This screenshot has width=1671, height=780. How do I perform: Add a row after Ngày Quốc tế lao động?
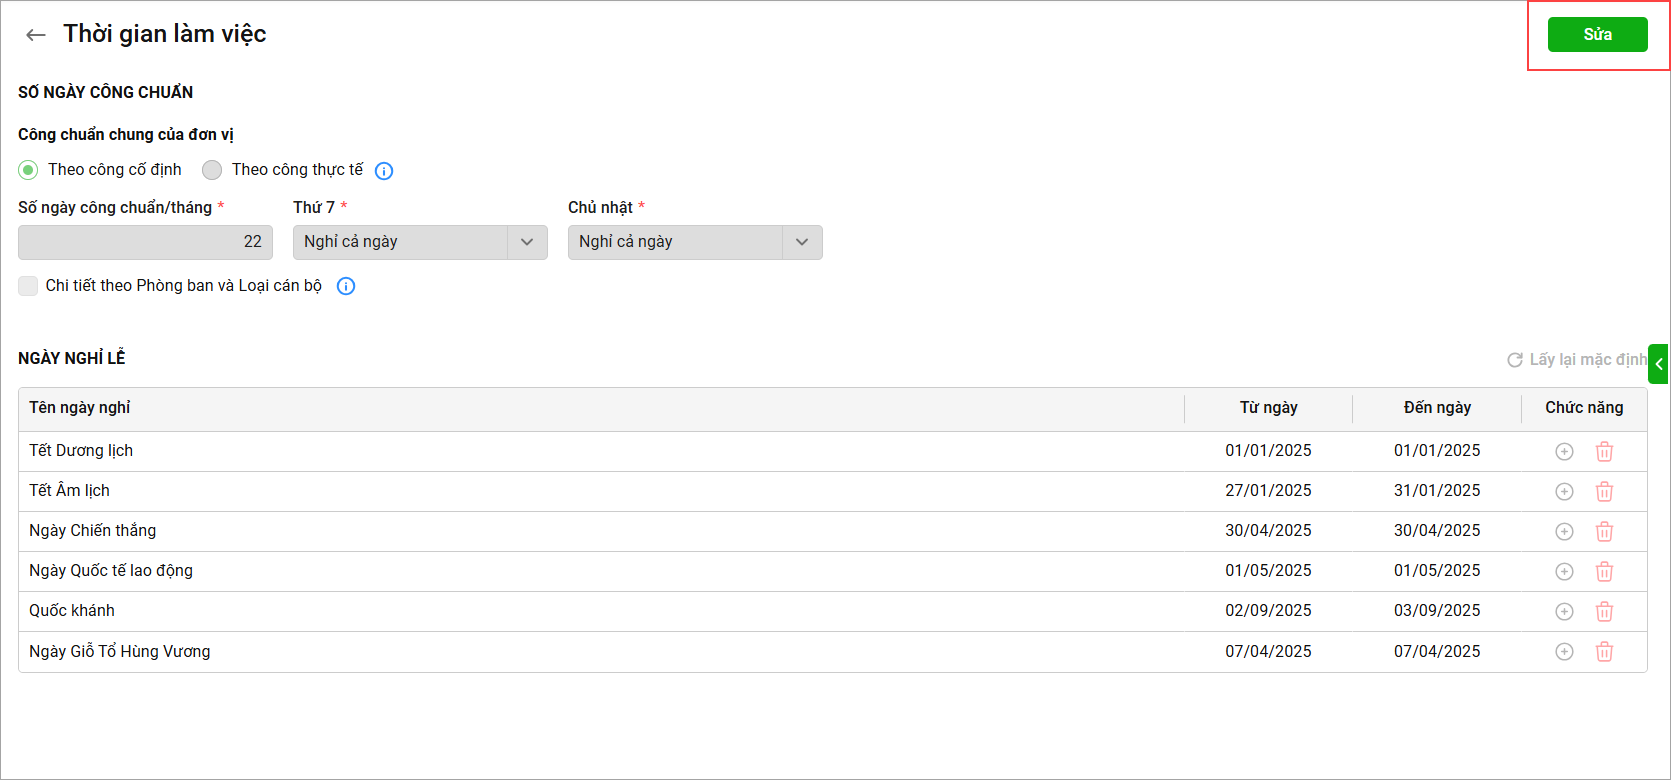tap(1564, 572)
